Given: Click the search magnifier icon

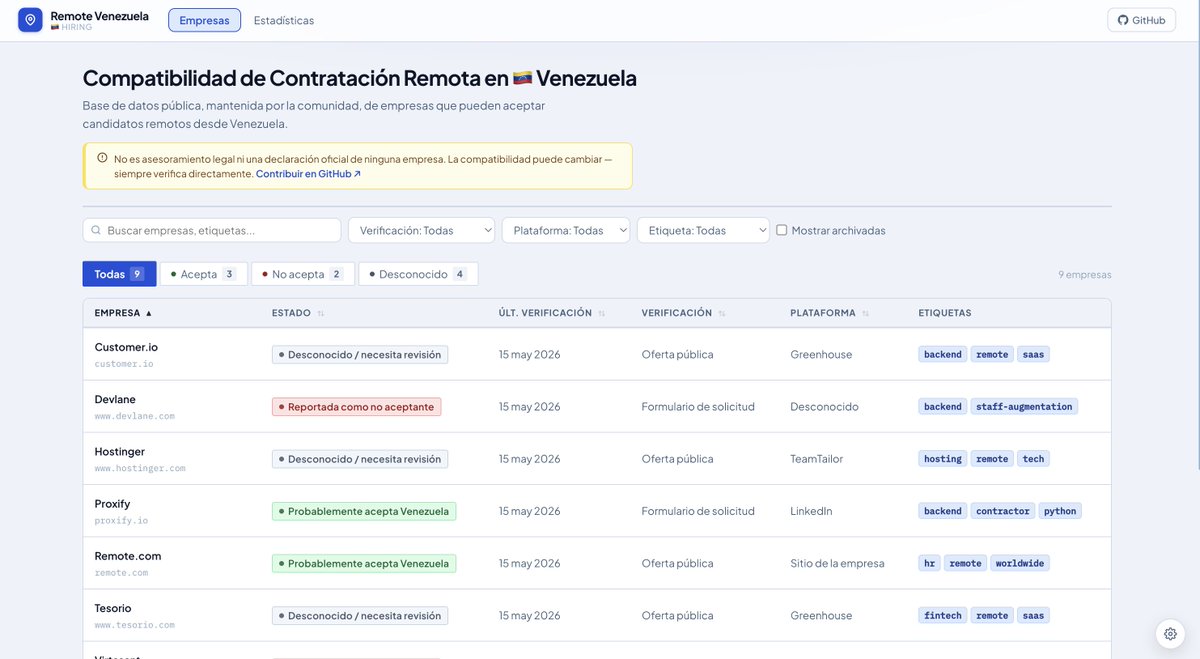Looking at the screenshot, I should point(96,230).
